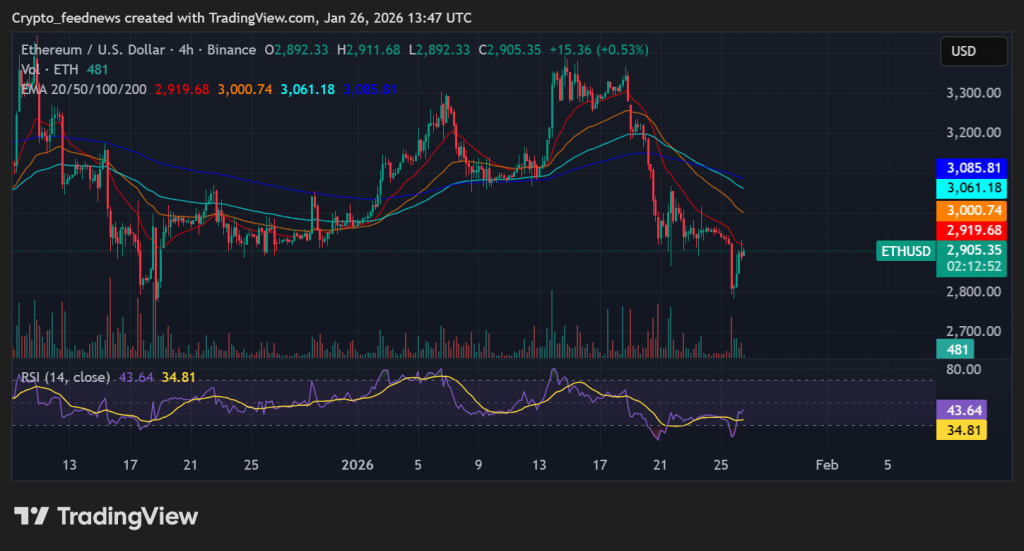This screenshot has width=1024, height=551.
Task: Click the current price label 2,905.35
Action: [x=974, y=250]
